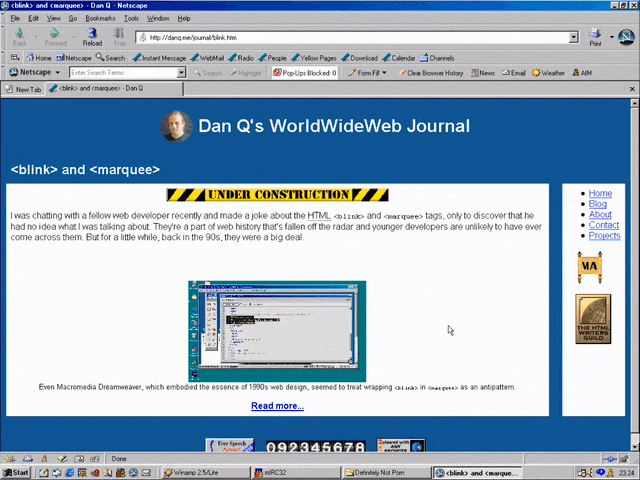Viewport: 640px width, 480px height.
Task: Click the Highlight toolbar button
Action: point(246,73)
